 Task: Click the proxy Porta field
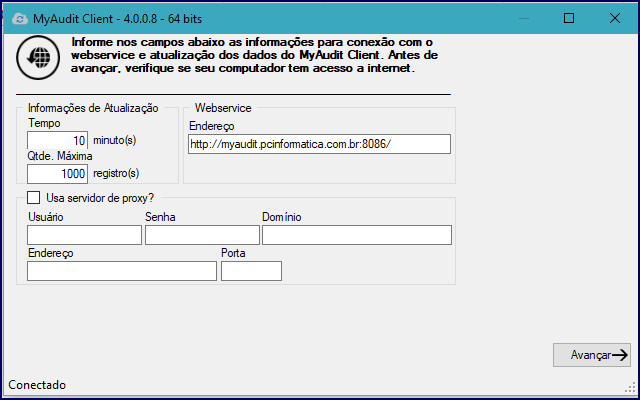251,271
